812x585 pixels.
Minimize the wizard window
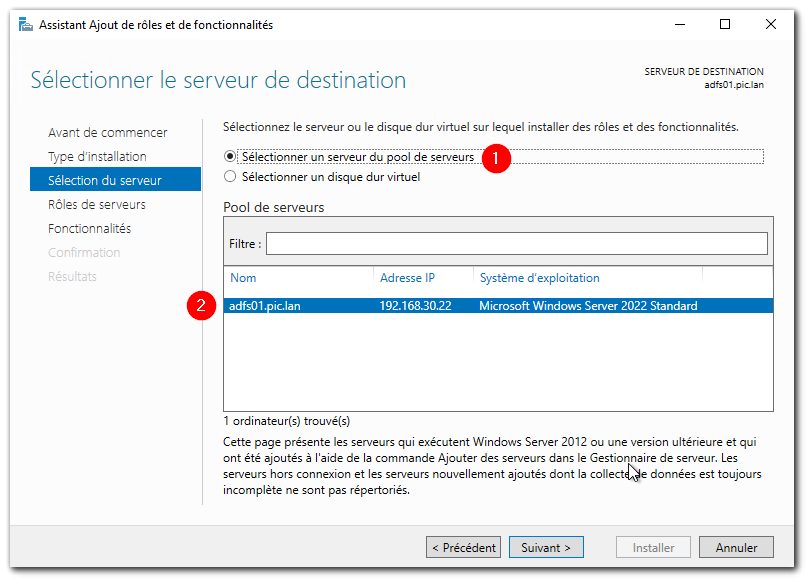point(679,23)
